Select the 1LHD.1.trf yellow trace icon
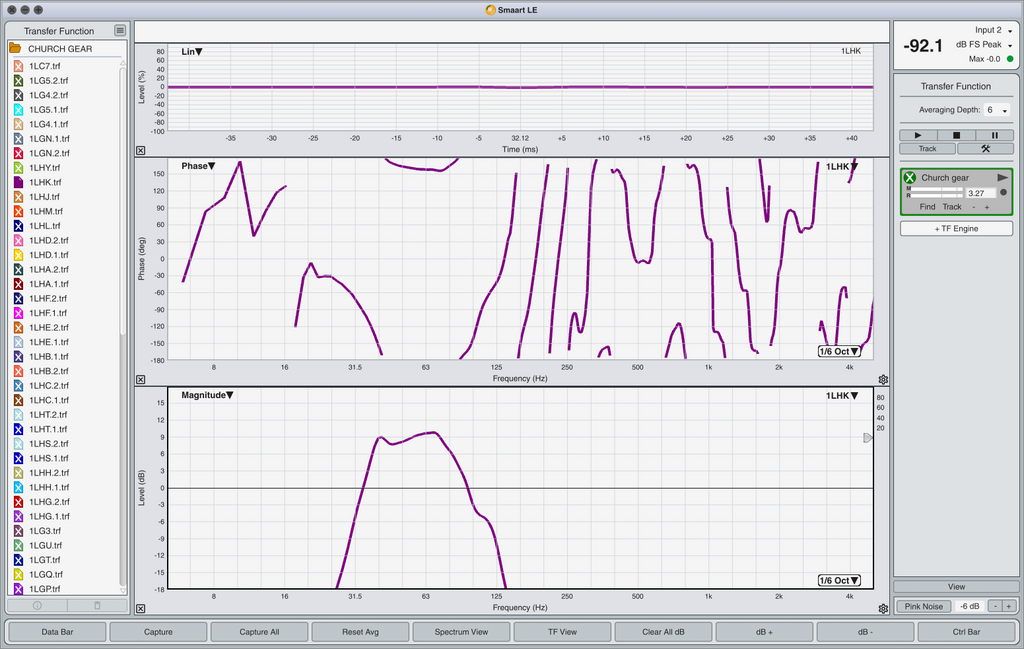The height and width of the screenshot is (649, 1024). pyautogui.click(x=18, y=255)
